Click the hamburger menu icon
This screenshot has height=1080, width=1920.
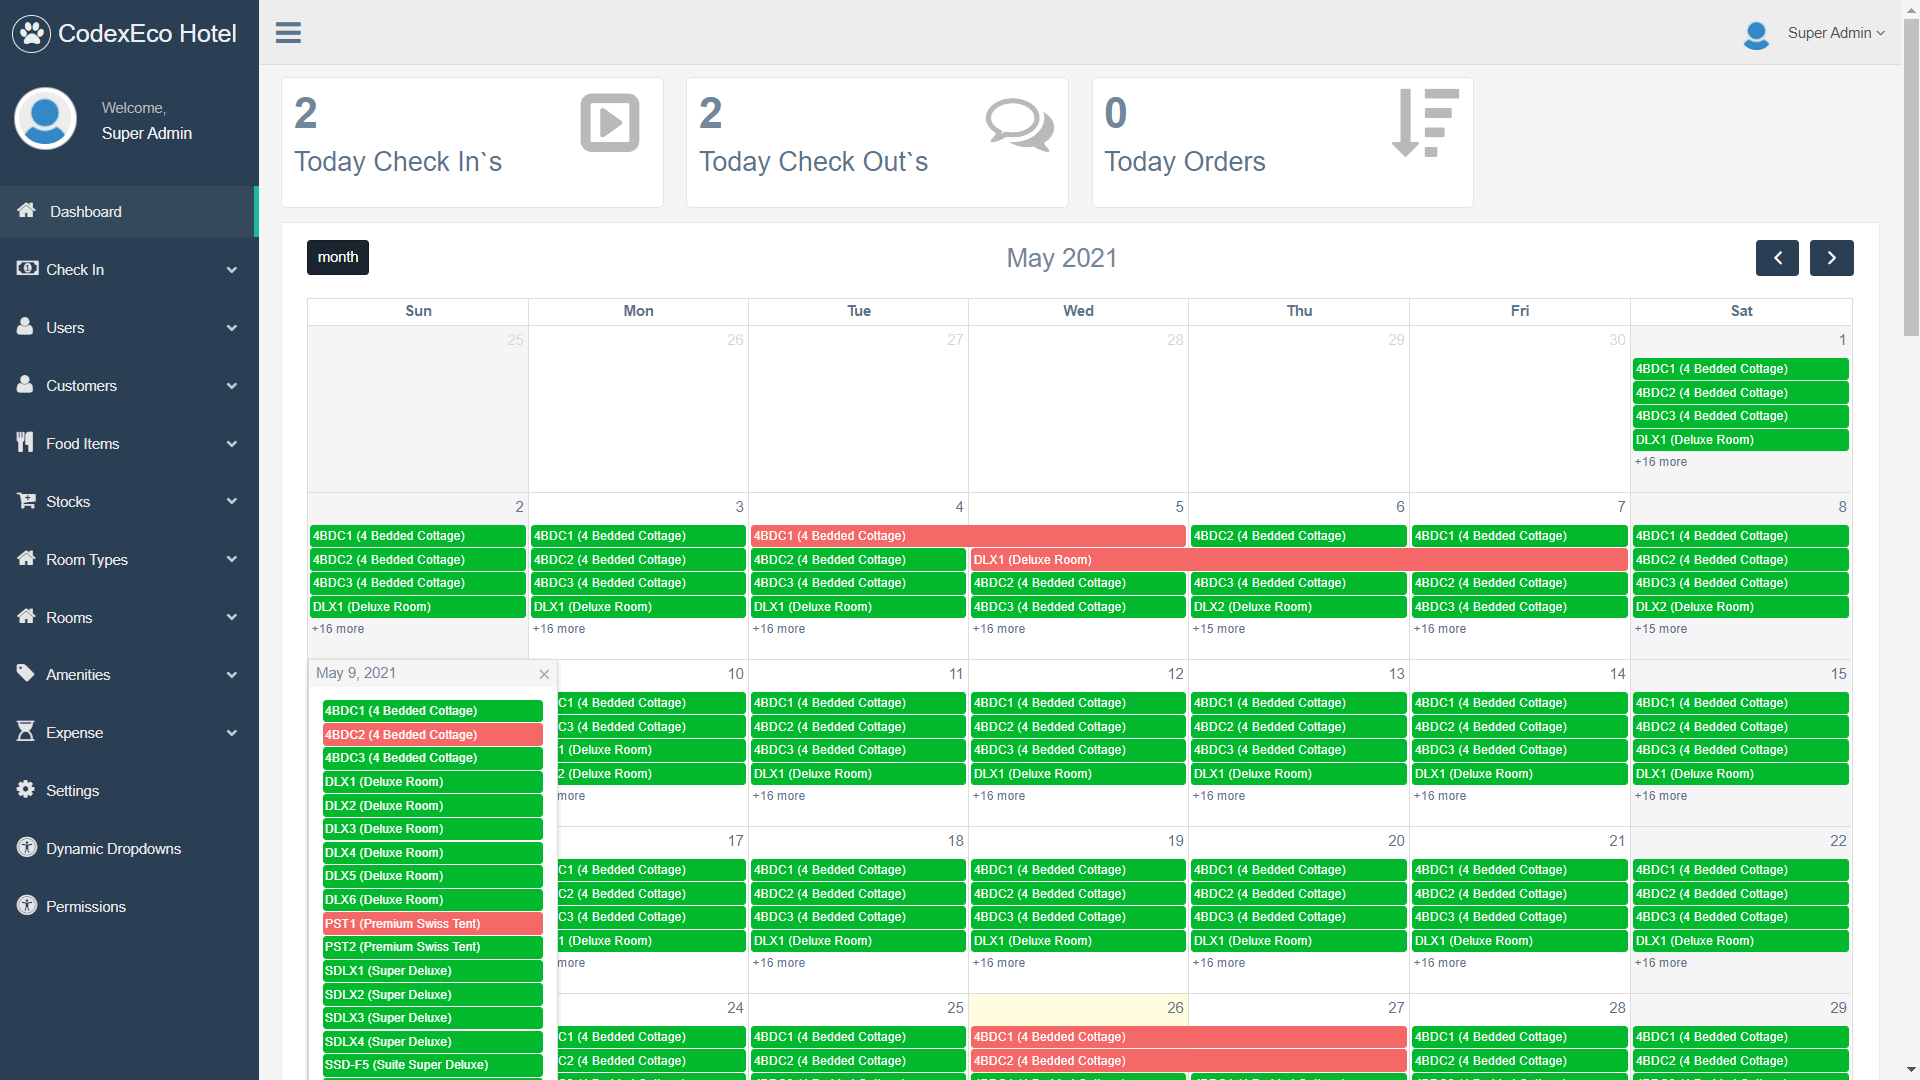287,33
